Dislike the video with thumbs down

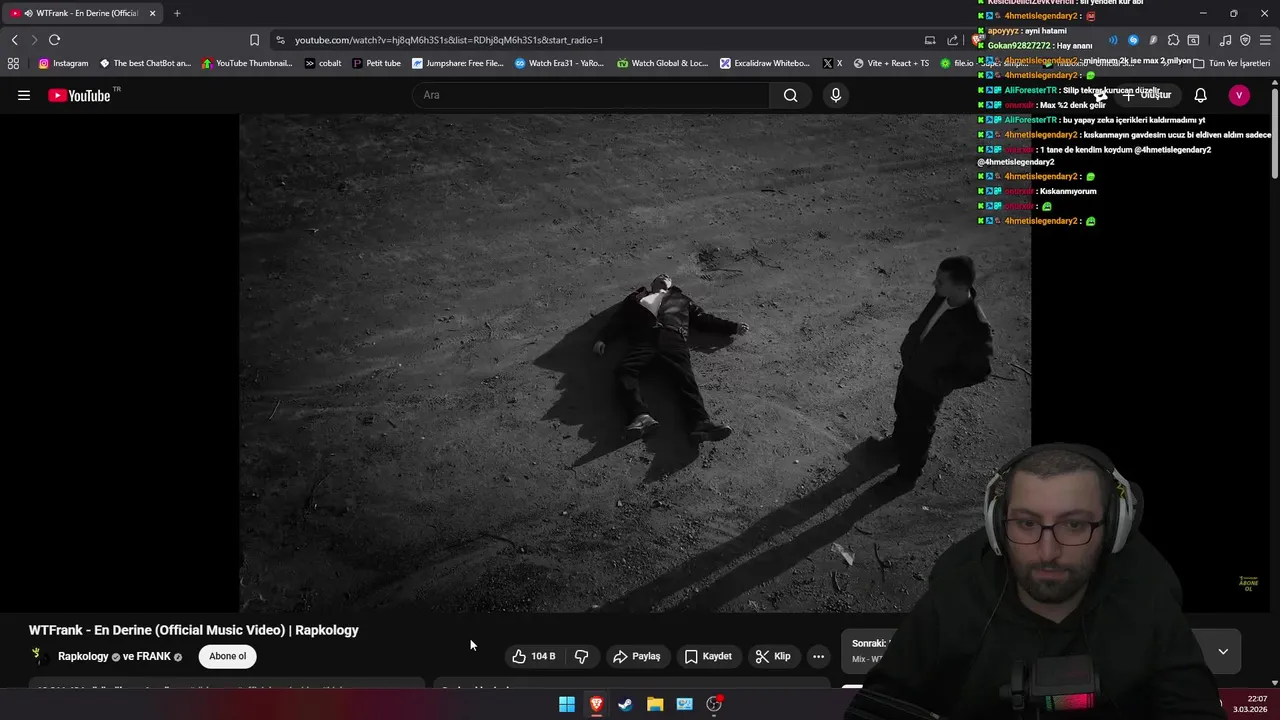(x=581, y=656)
